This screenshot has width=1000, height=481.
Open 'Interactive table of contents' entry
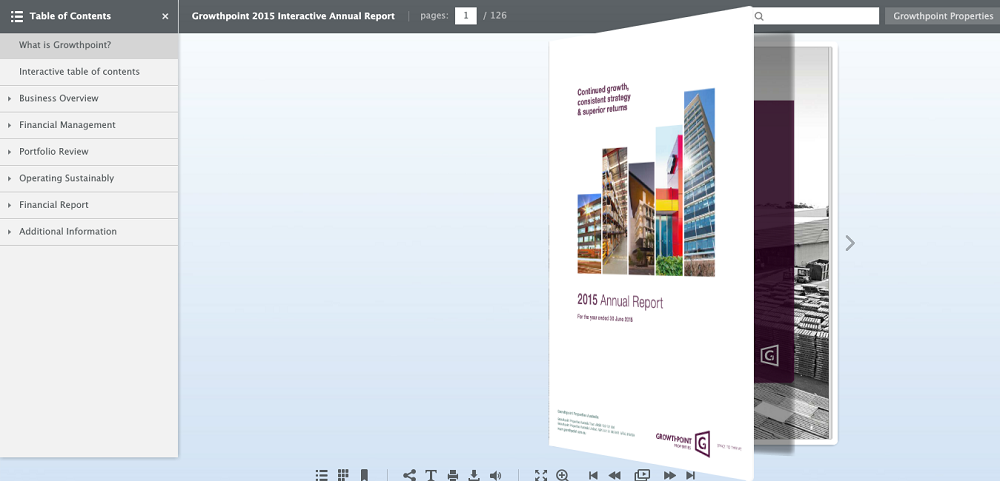[89, 72]
